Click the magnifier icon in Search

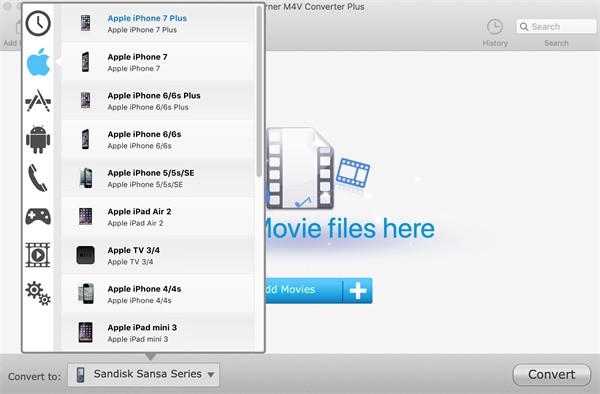(x=524, y=27)
